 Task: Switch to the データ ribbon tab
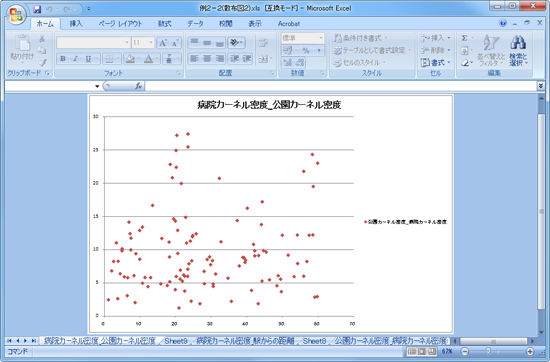pos(195,24)
